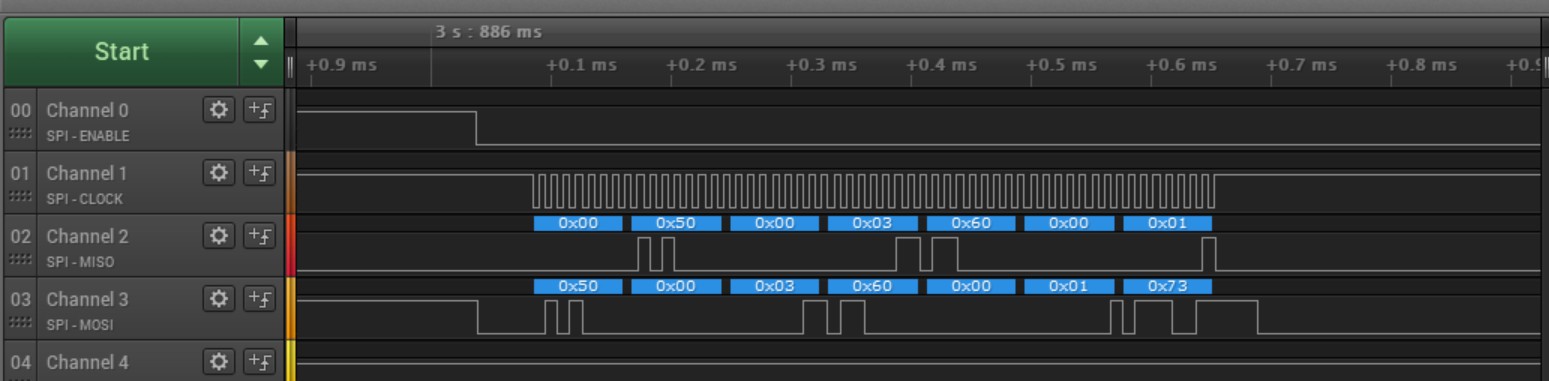Image resolution: width=1549 pixels, height=381 pixels.
Task: Select the Channel 0 label
Action: [x=87, y=111]
